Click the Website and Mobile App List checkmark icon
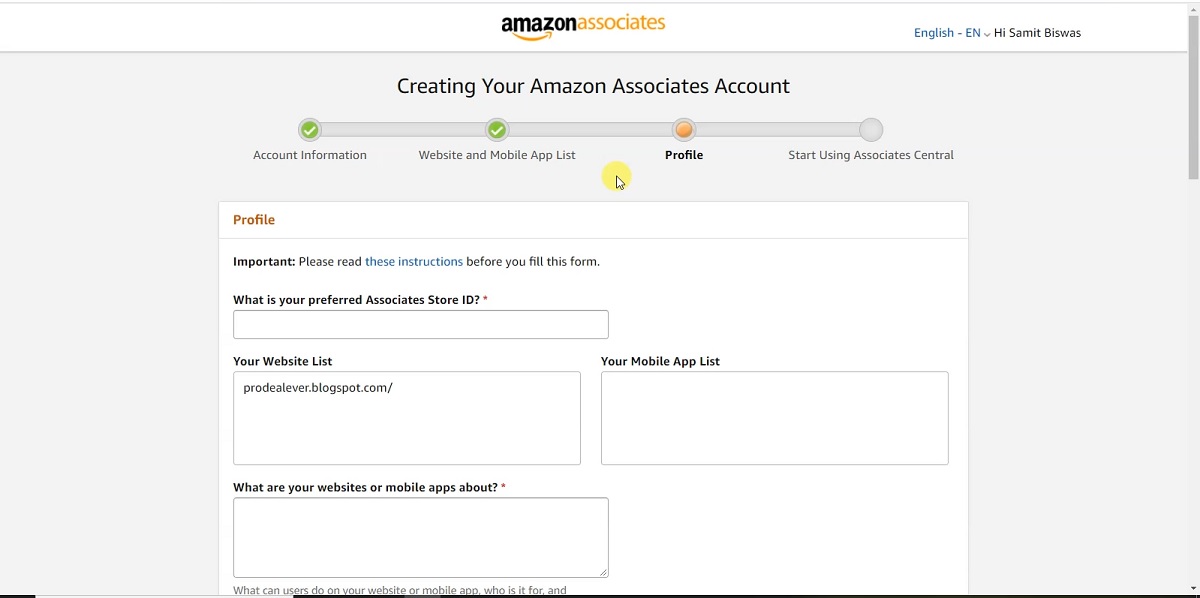This screenshot has height=598, width=1200. [x=497, y=130]
